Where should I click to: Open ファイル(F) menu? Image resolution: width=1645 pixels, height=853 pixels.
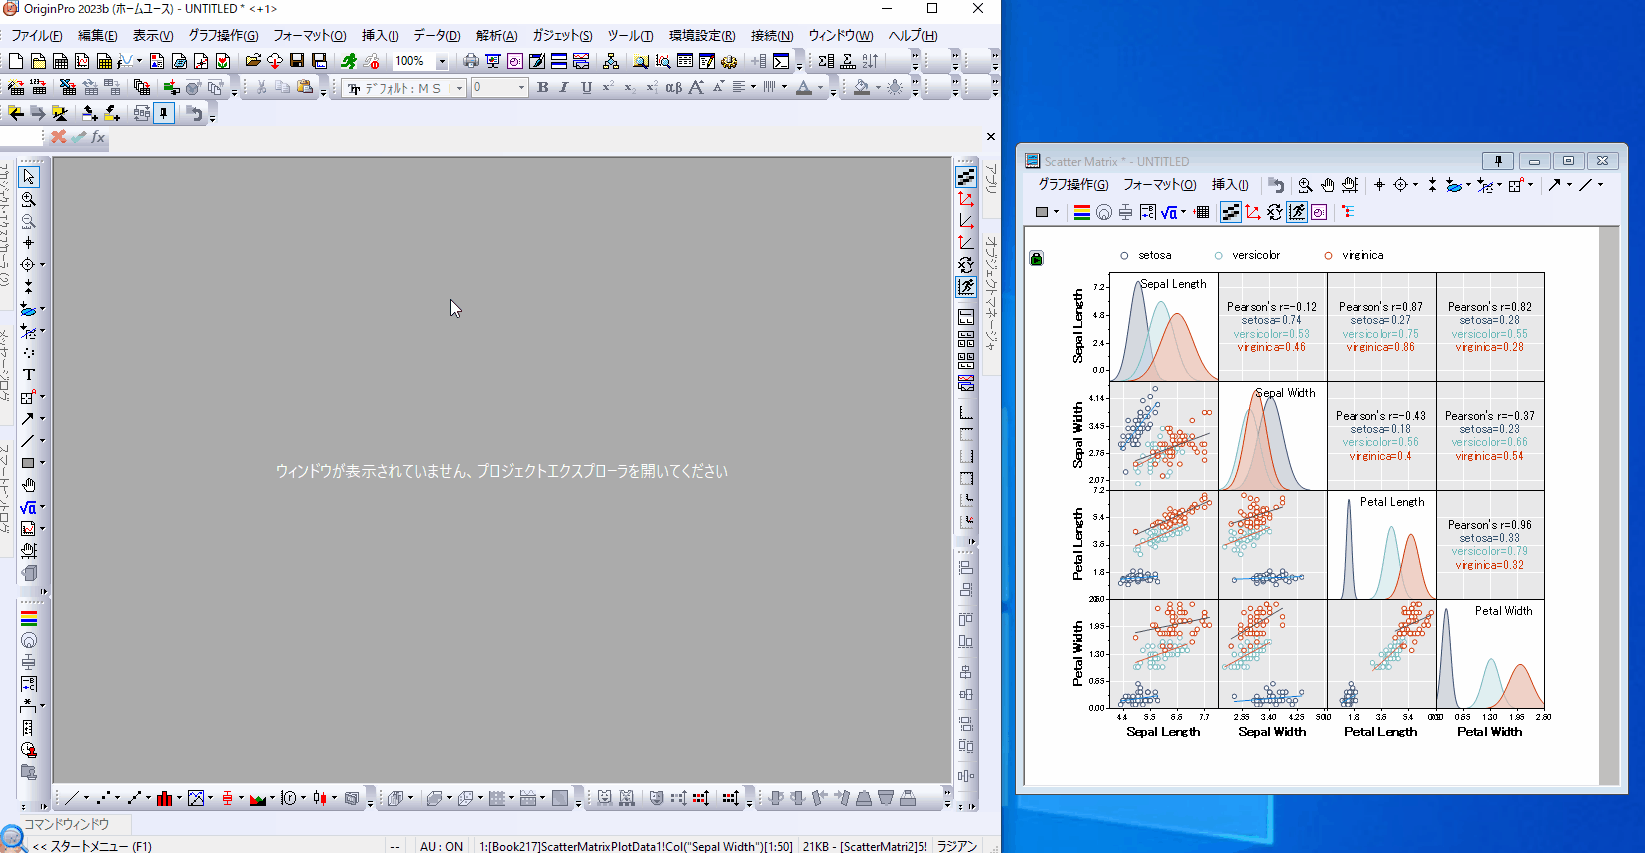(x=36, y=36)
